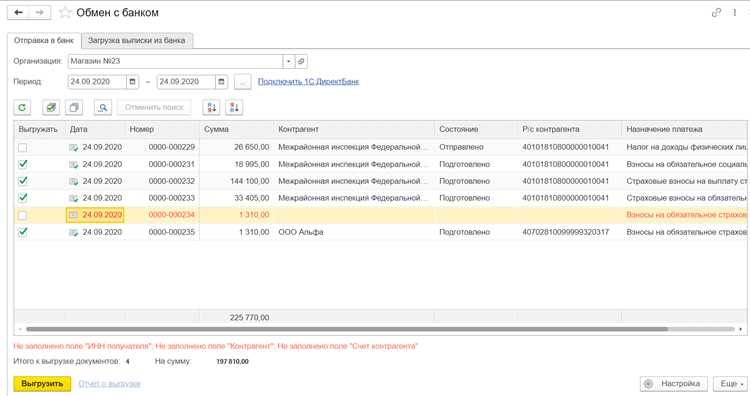This screenshot has height=396, width=750.
Task: Click the get link icon at top right
Action: 716,13
